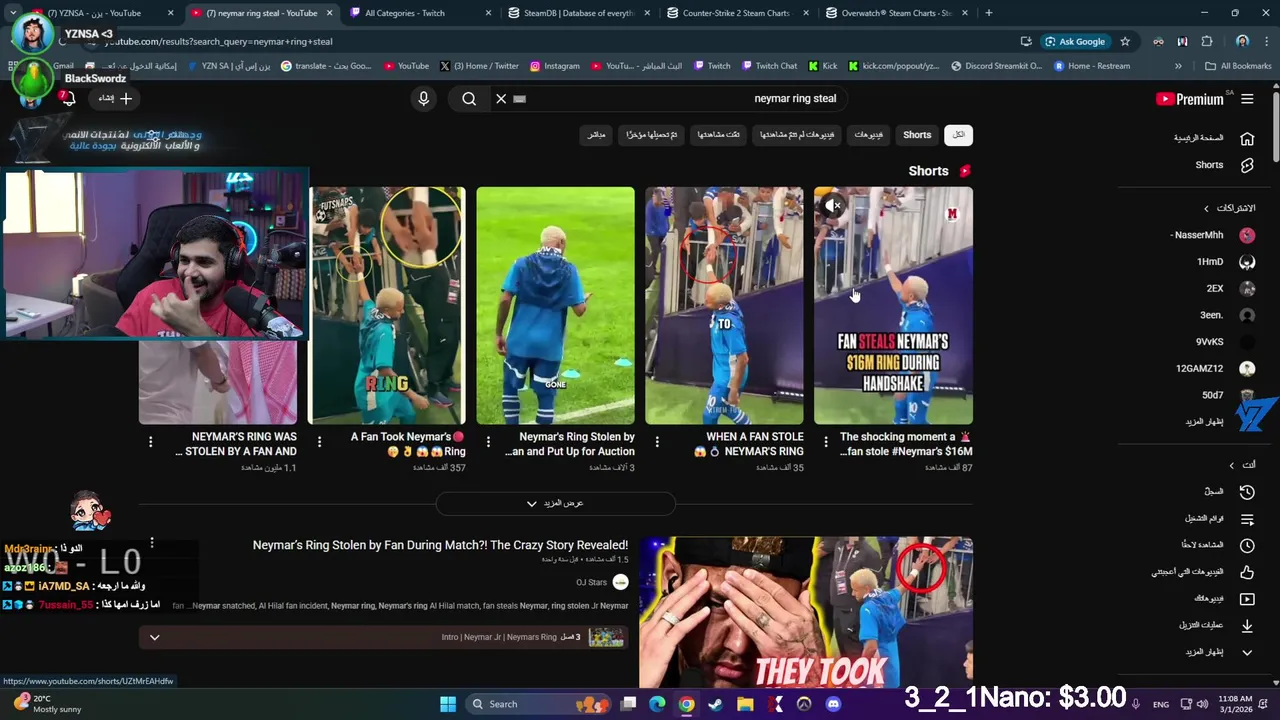This screenshot has width=1280, height=720.
Task: Open File Explorer from the taskbar
Action: 745,704
